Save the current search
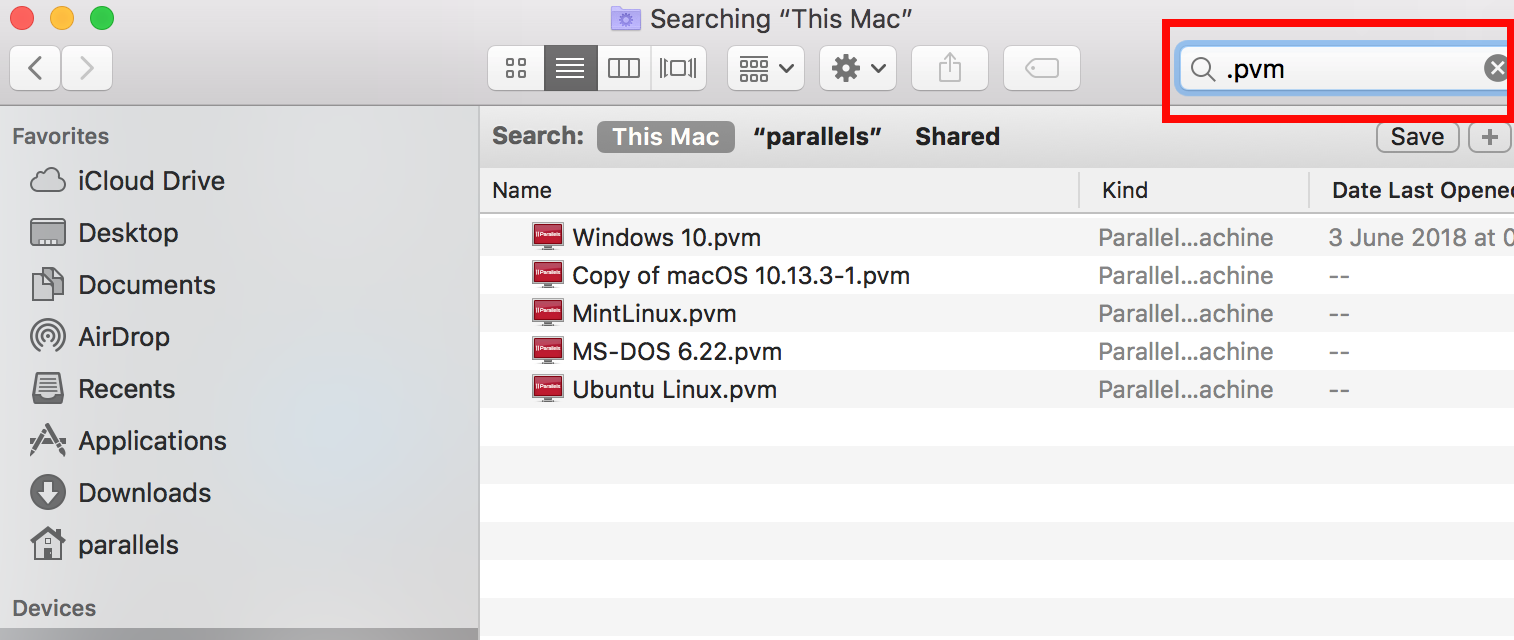This screenshot has width=1514, height=640. 1417,137
